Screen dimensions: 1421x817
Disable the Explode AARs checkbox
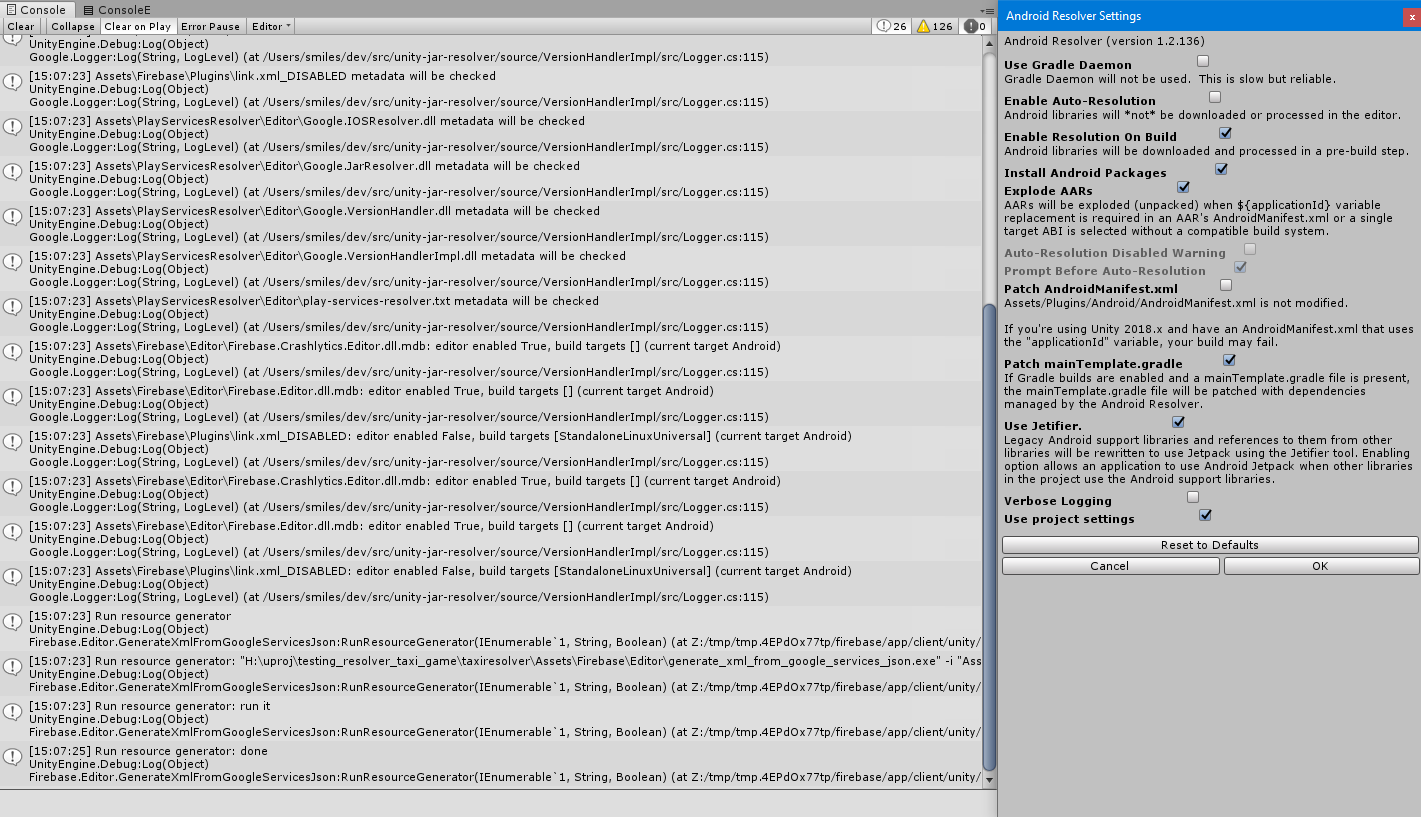point(1183,187)
